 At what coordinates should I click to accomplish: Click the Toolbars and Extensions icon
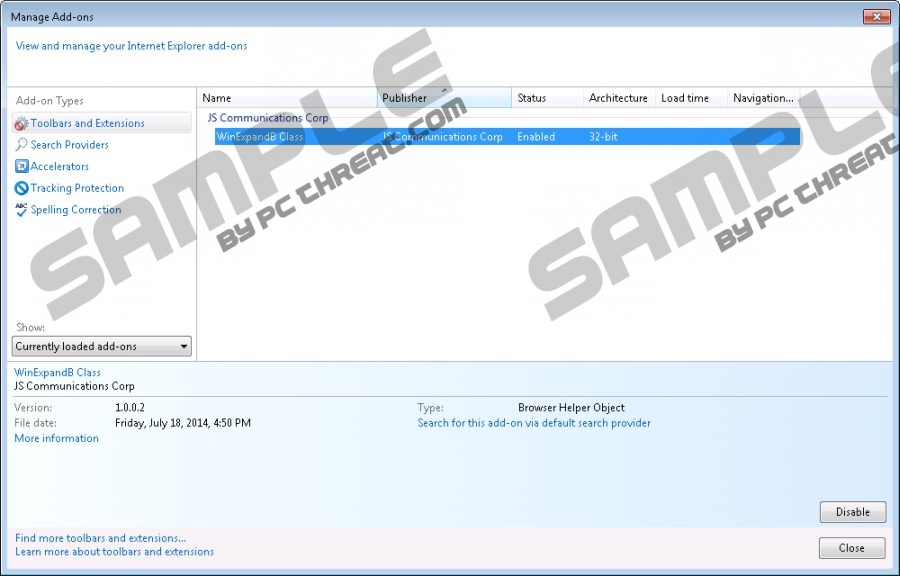(22, 124)
